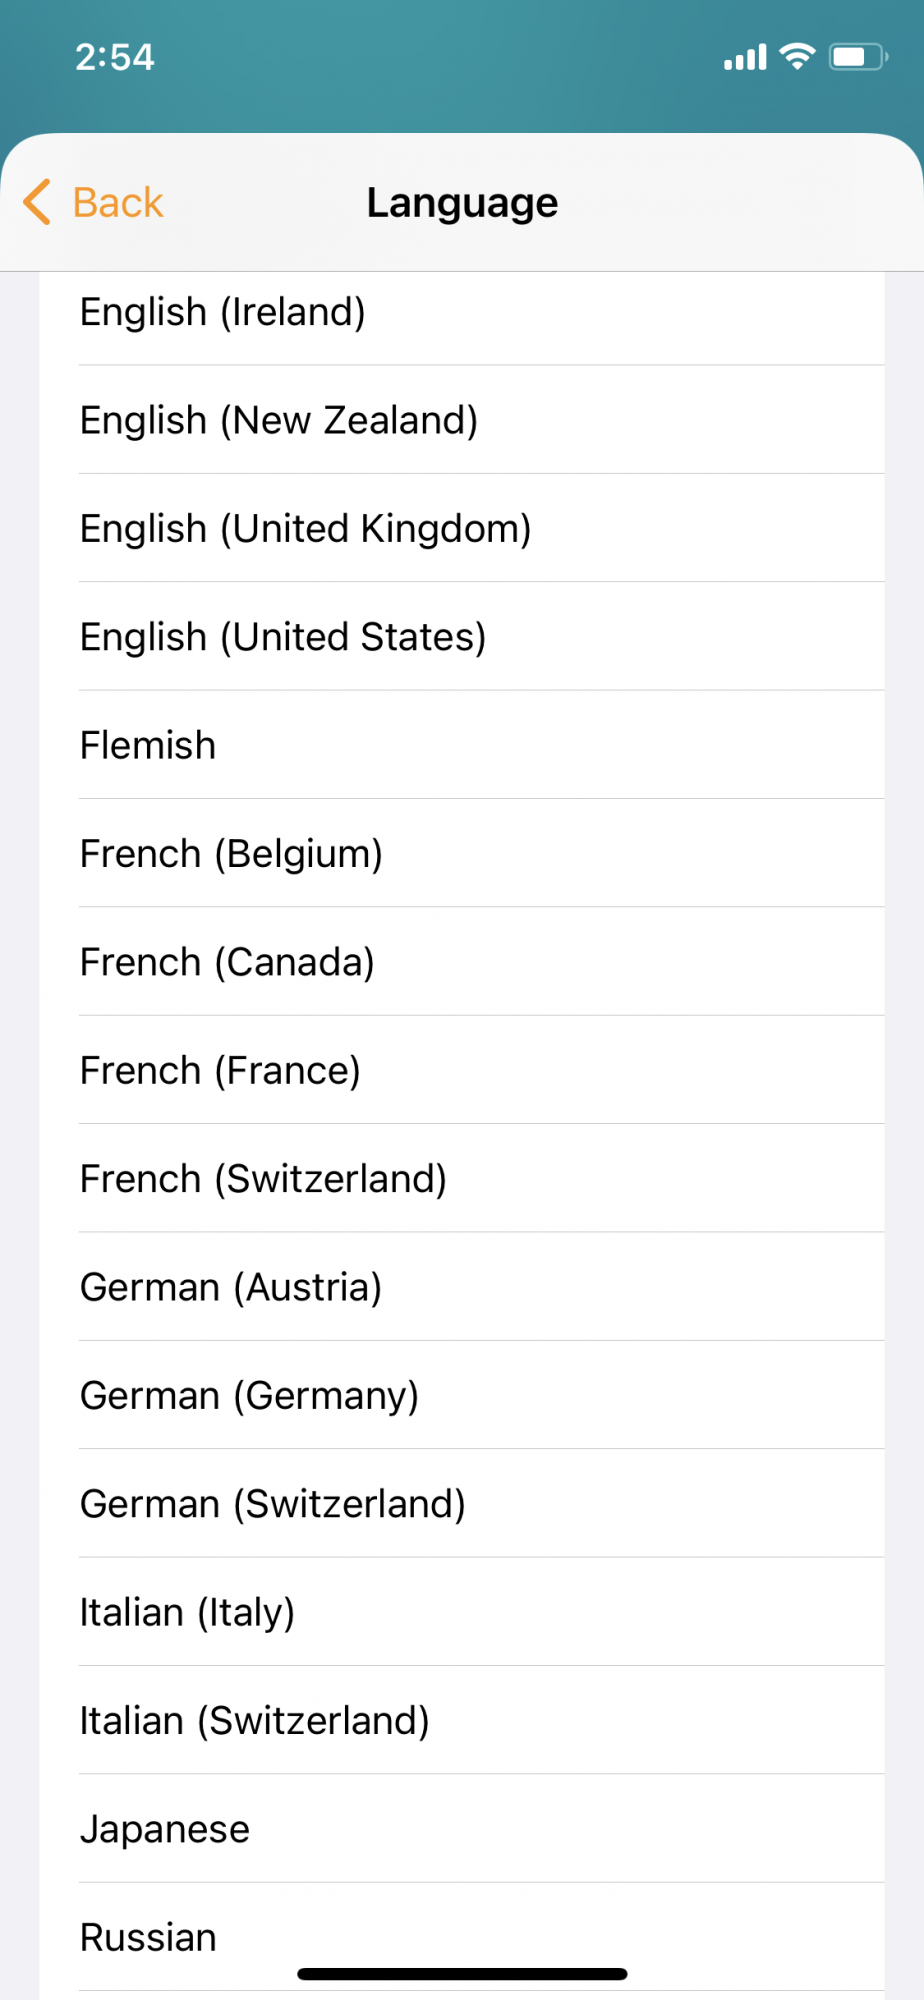The height and width of the screenshot is (2000, 924).
Task: Pick German (Switzerland) option
Action: click(462, 1504)
